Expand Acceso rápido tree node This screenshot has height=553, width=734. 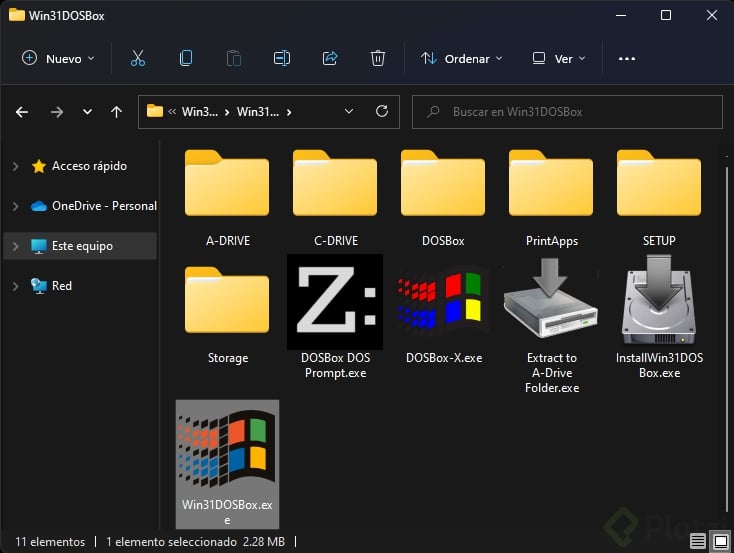click(x=15, y=166)
